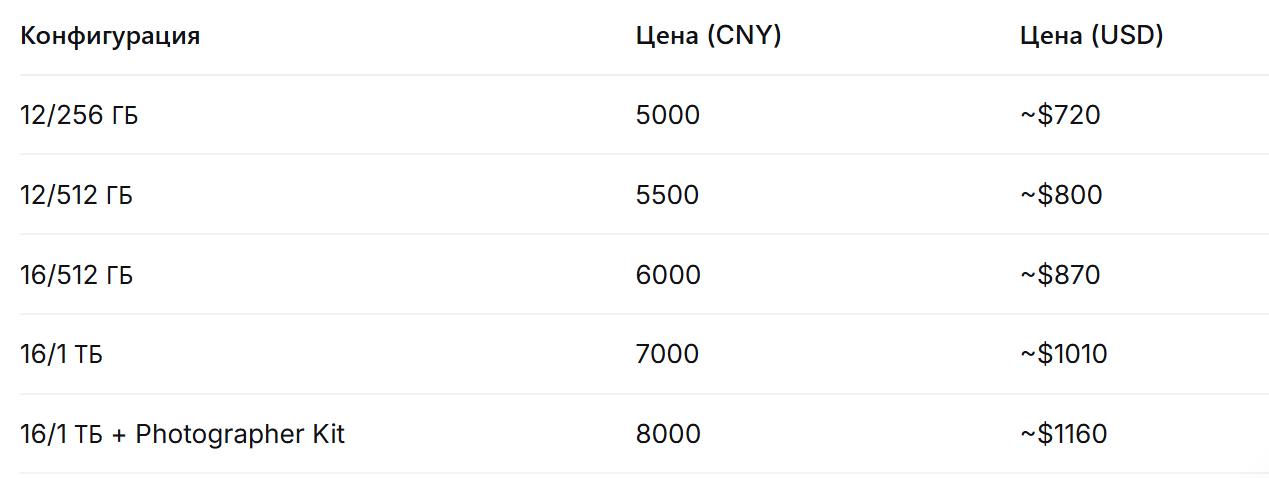Screen dimensions: 1269x478
Task: Click the 5500 CNY price value
Action: 667,195
